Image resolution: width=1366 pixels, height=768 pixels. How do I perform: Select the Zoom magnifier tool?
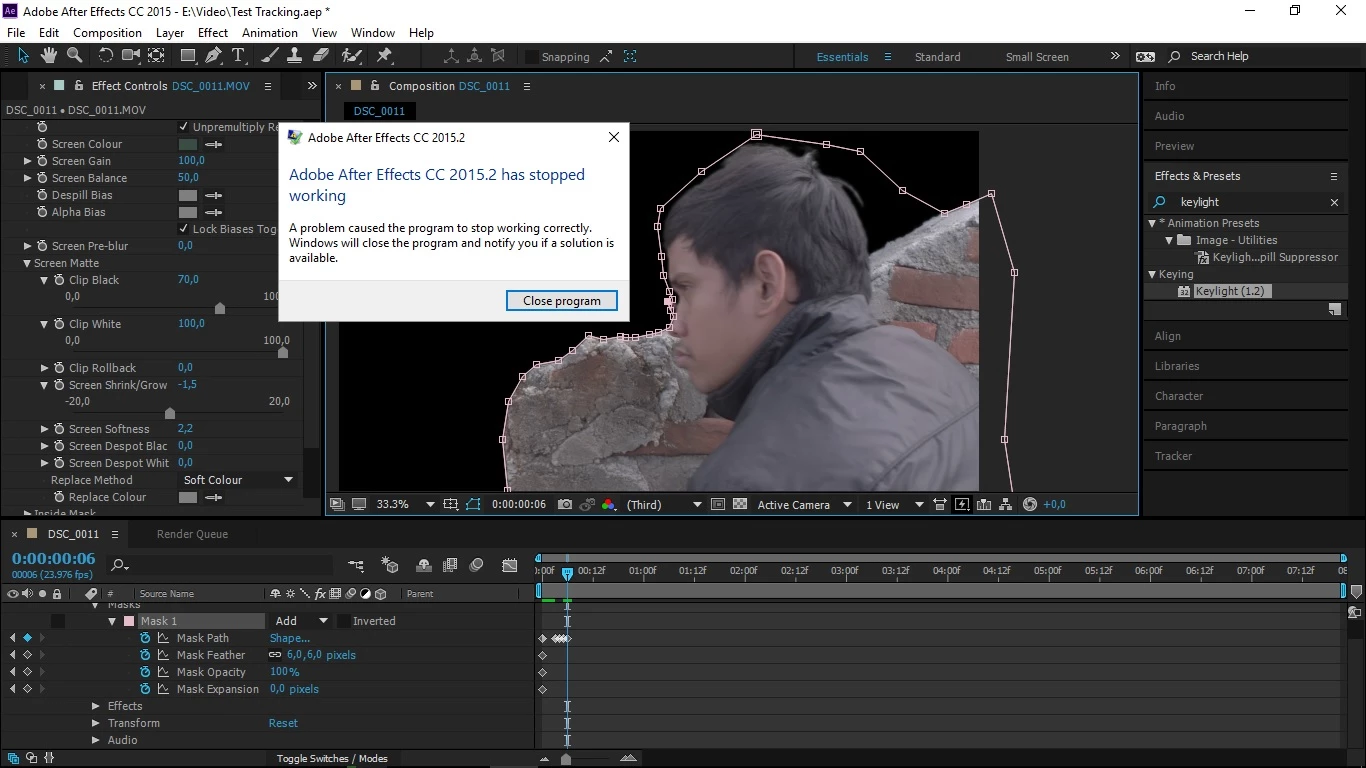[x=75, y=56]
